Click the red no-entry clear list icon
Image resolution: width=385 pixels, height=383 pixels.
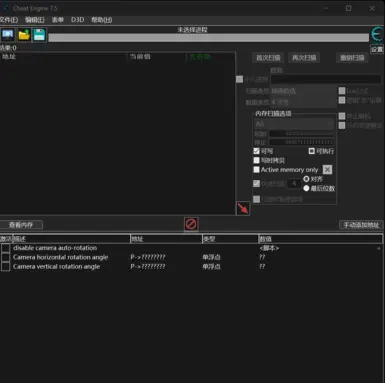click(191, 224)
